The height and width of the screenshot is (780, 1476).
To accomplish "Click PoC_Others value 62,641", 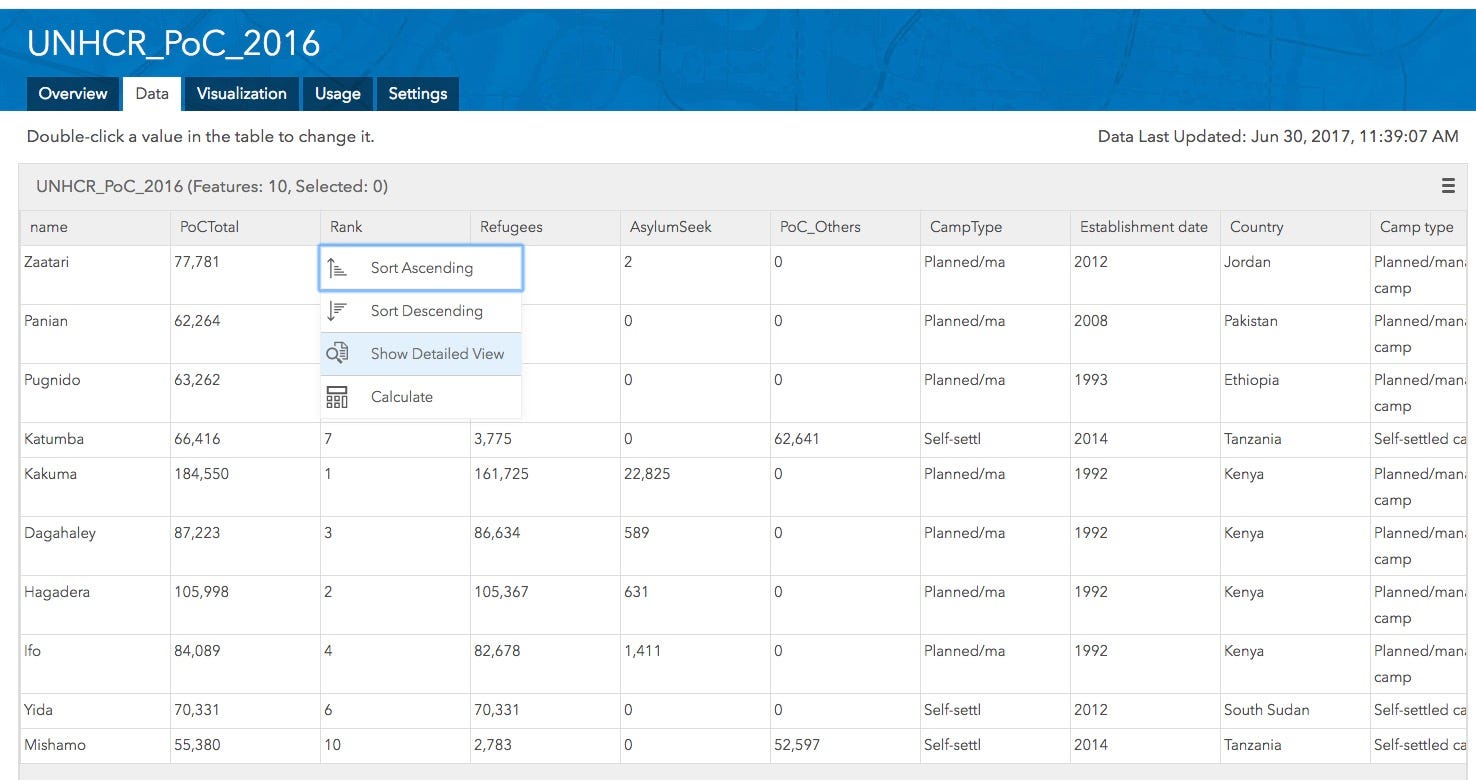I will pyautogui.click(x=797, y=439).
